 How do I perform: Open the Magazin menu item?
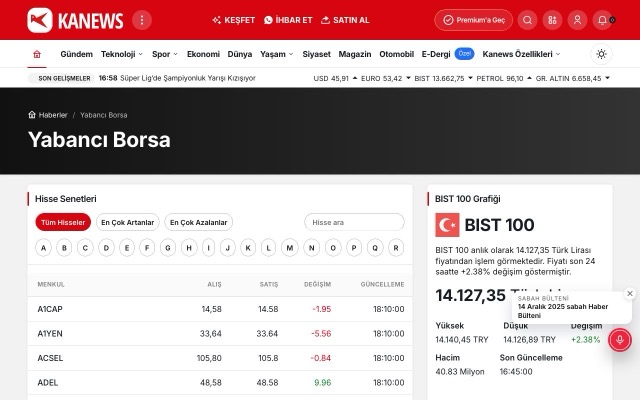pos(355,54)
